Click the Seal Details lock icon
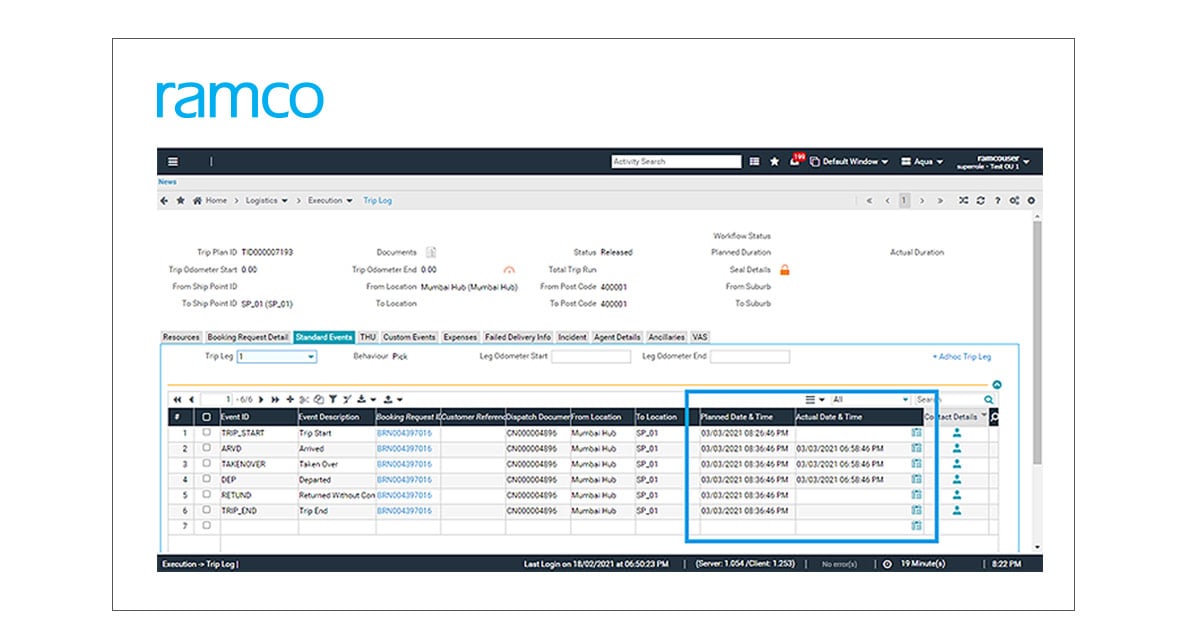 tap(785, 269)
